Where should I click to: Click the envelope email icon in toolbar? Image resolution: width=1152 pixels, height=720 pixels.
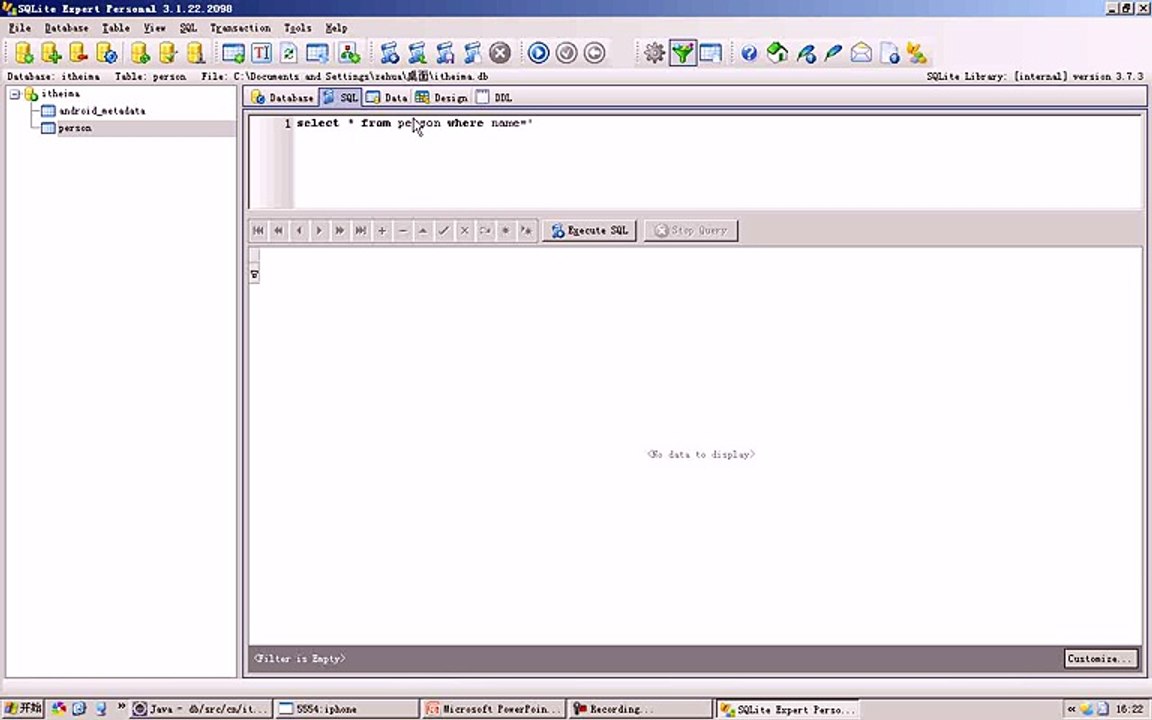[x=861, y=53]
